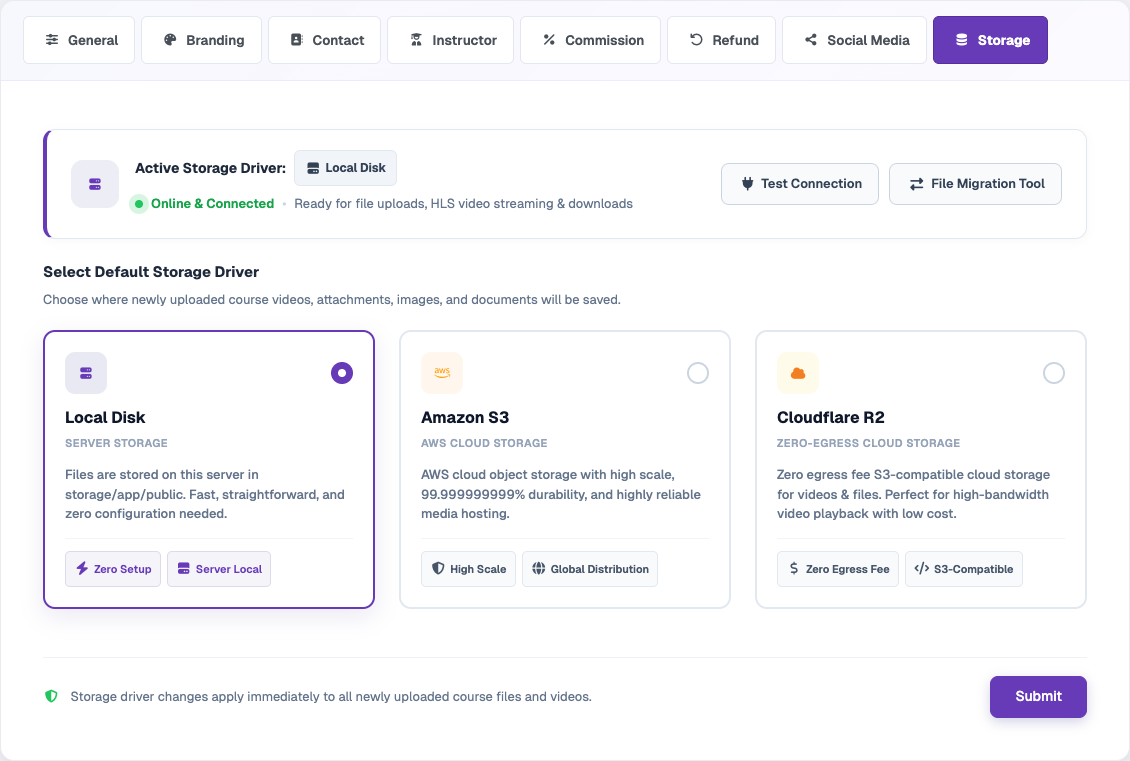The width and height of the screenshot is (1130, 761).
Task: Select the Local Disk radio button
Action: 342,373
